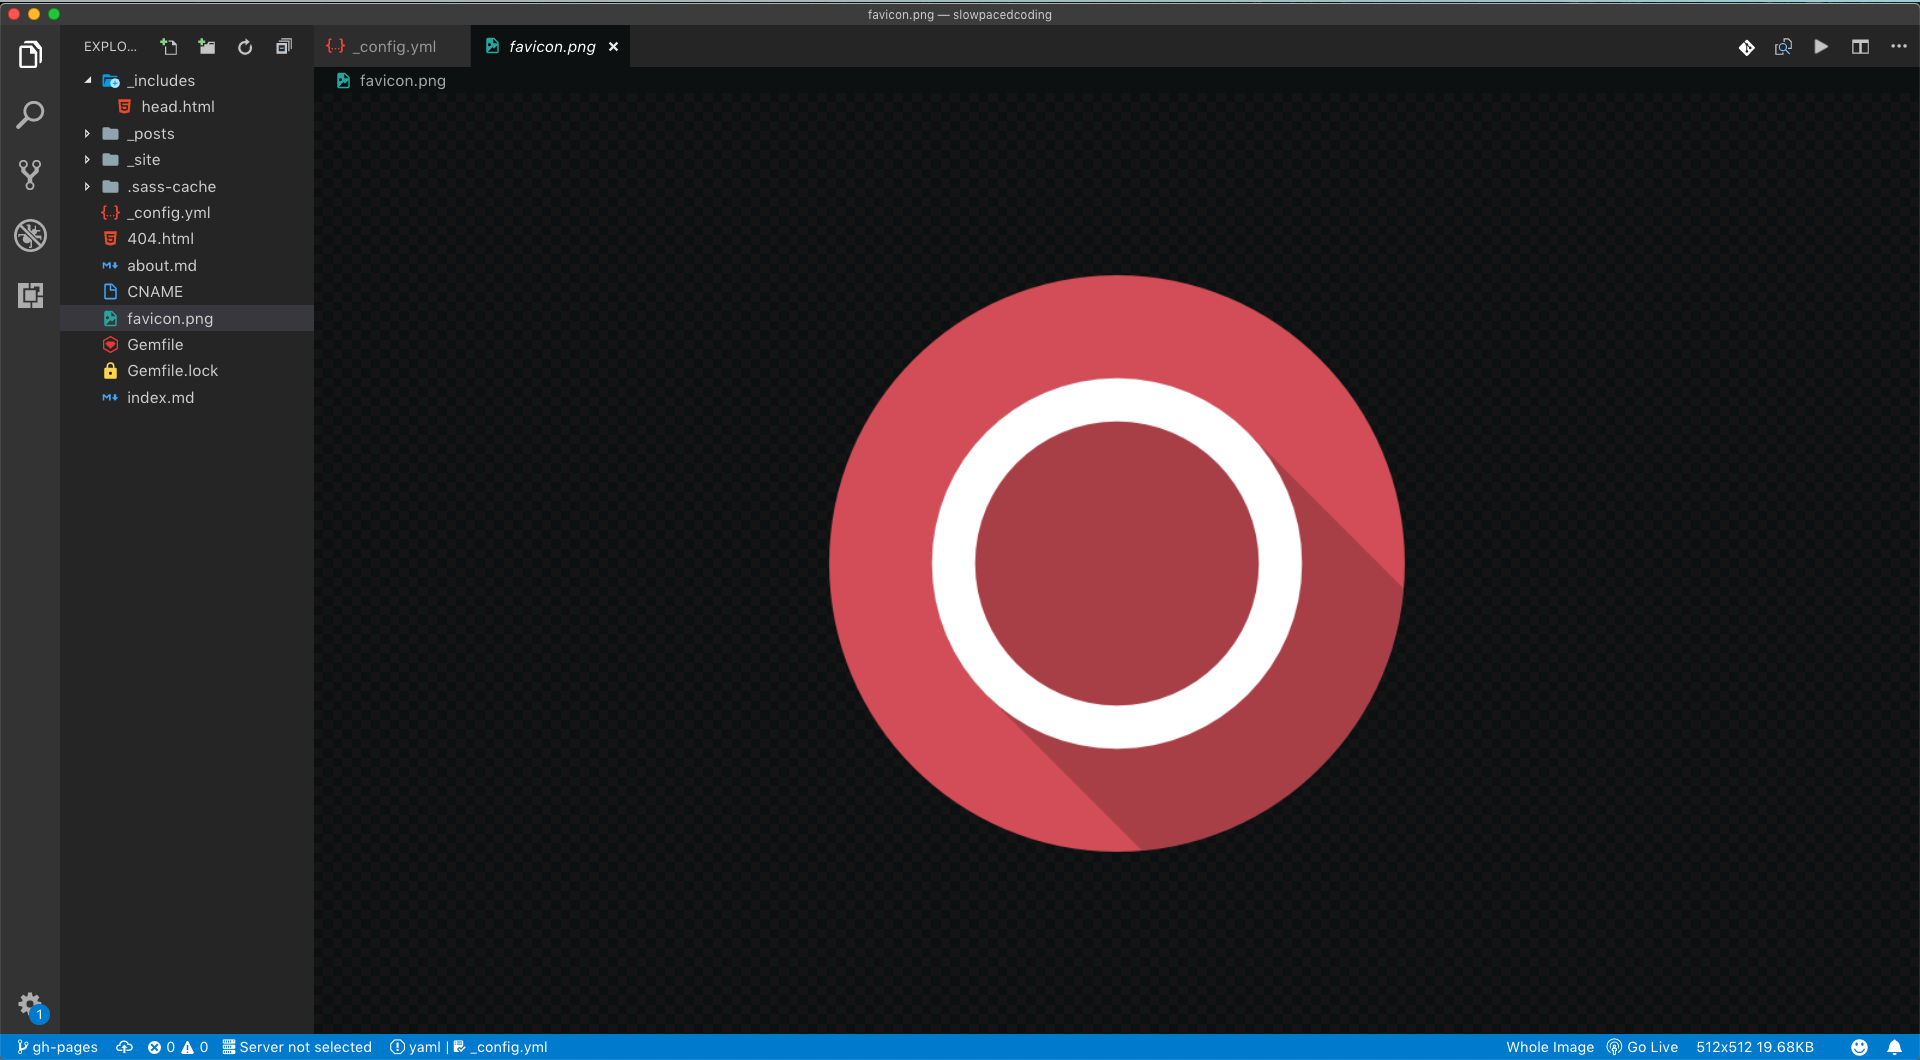
Task: Click the Split Editor icon in the toolbar
Action: [1861, 47]
